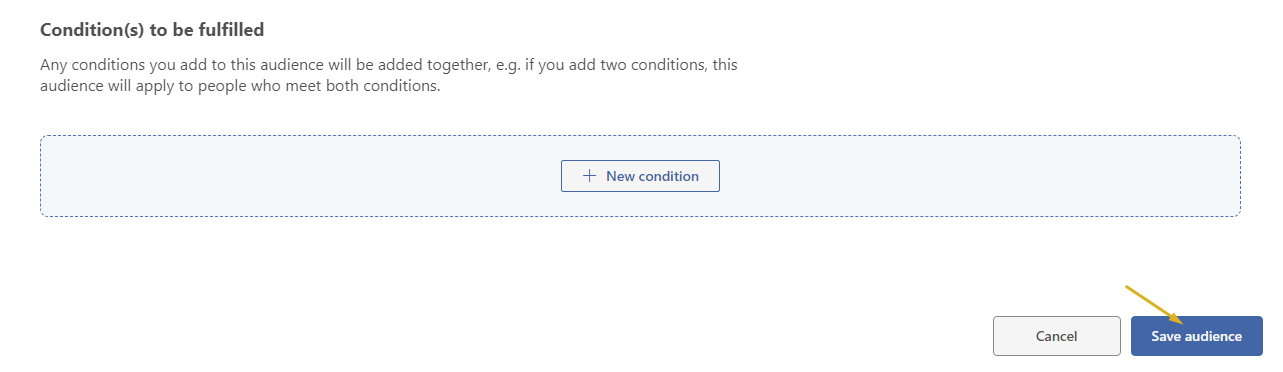This screenshot has width=1283, height=372.
Task: Click the first line of the description text
Action: 403,65
